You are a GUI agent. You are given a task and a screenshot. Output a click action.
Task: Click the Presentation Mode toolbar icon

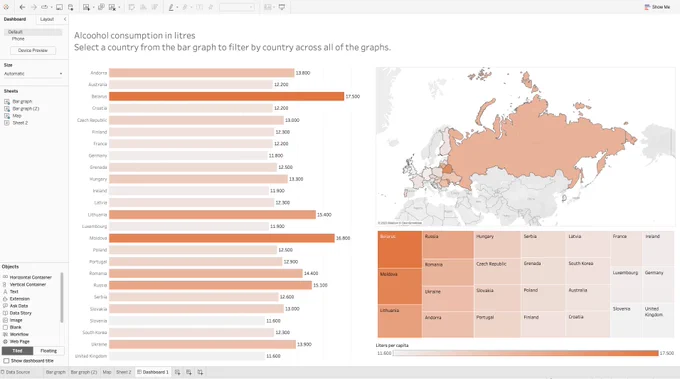pos(282,7)
